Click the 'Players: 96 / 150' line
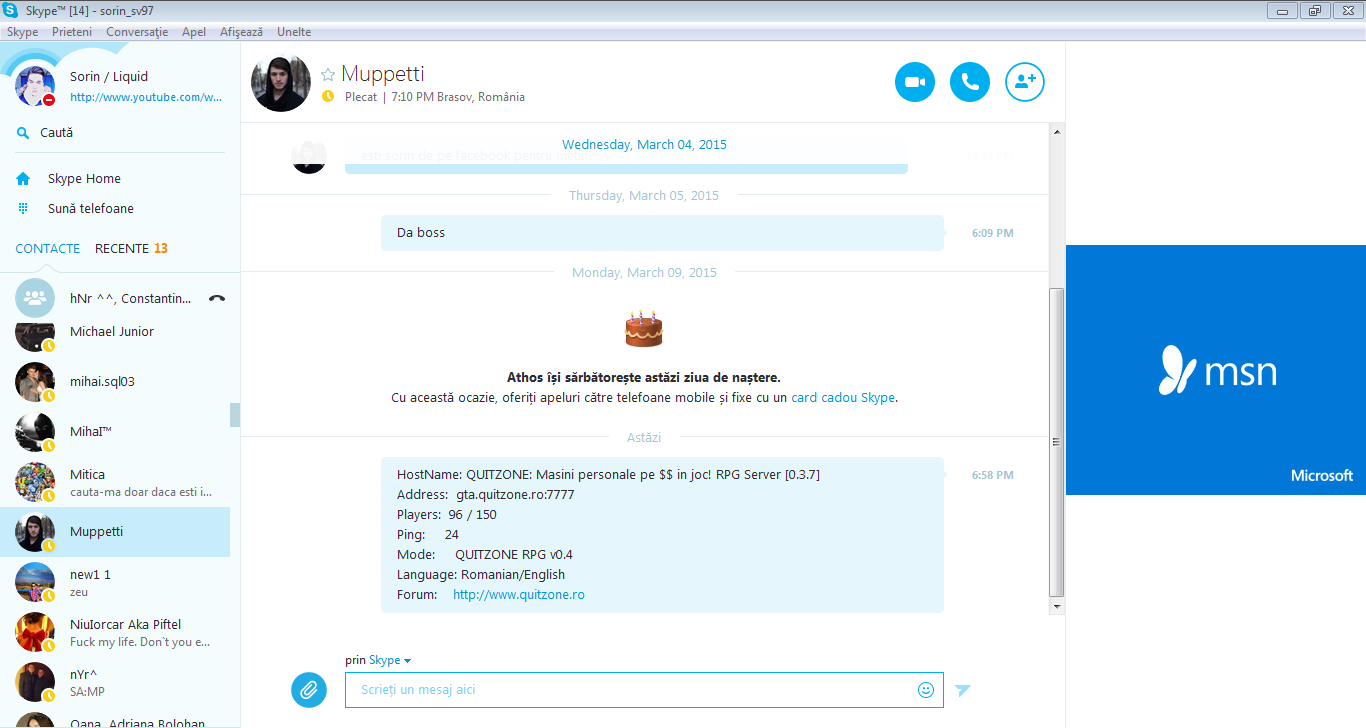The width and height of the screenshot is (1366, 728). [447, 515]
